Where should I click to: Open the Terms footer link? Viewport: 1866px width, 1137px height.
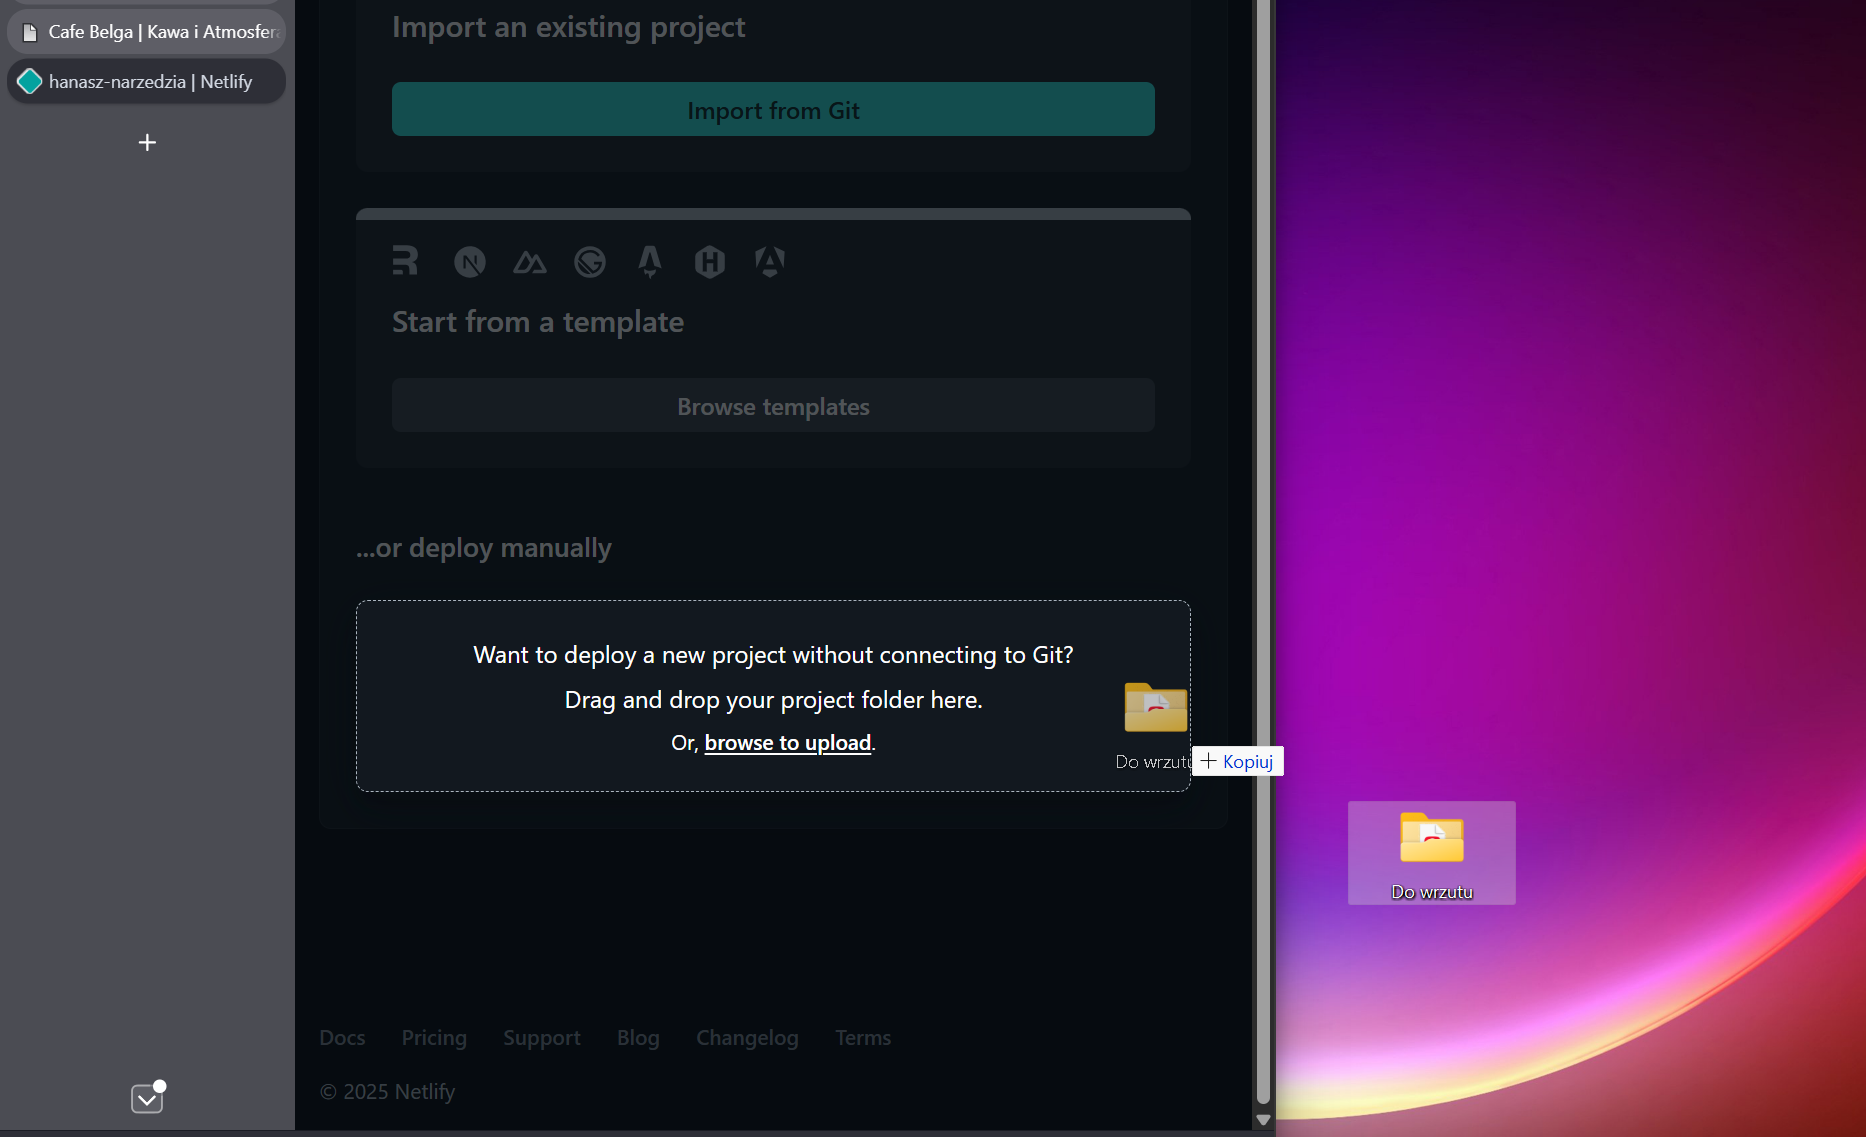[863, 1038]
